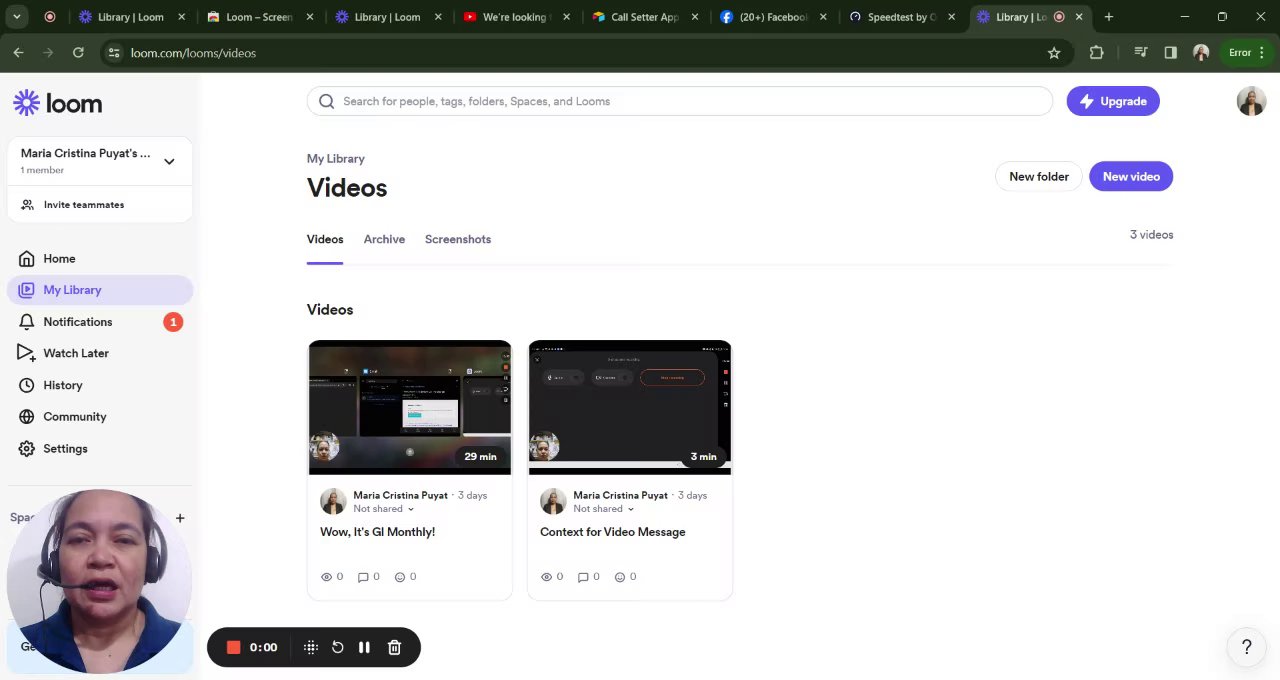Go back in the browser
This screenshot has height=680, width=1280.
[x=18, y=53]
